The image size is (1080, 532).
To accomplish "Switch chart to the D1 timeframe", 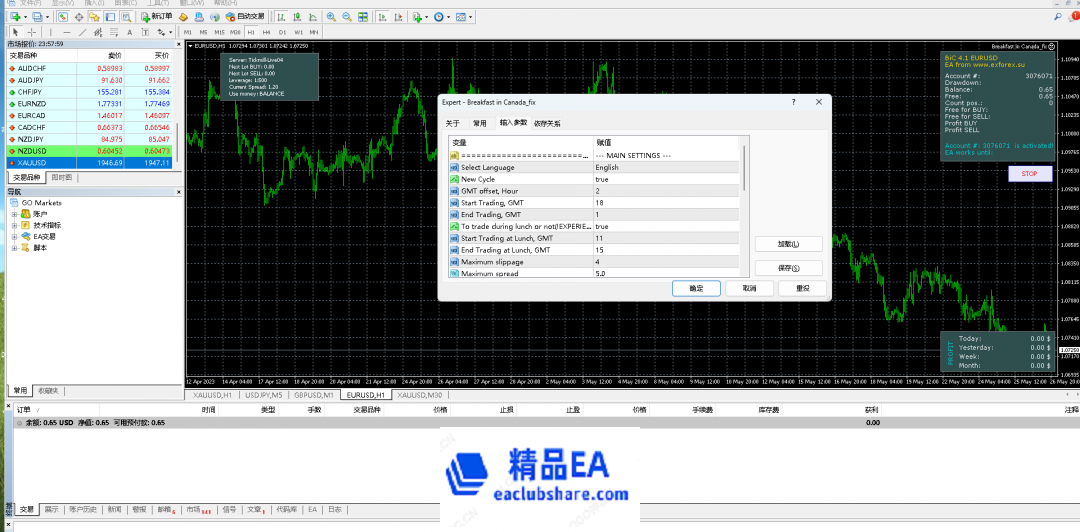I will [x=282, y=32].
